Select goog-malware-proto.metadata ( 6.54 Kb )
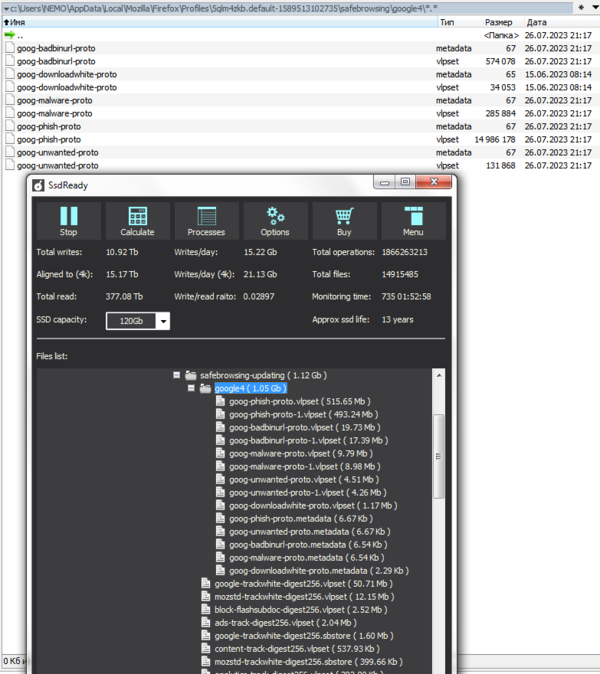 coord(306,558)
